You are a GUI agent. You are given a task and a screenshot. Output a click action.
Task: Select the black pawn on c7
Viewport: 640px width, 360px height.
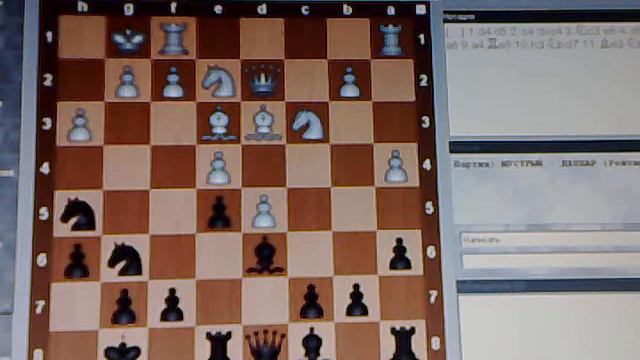tap(311, 302)
